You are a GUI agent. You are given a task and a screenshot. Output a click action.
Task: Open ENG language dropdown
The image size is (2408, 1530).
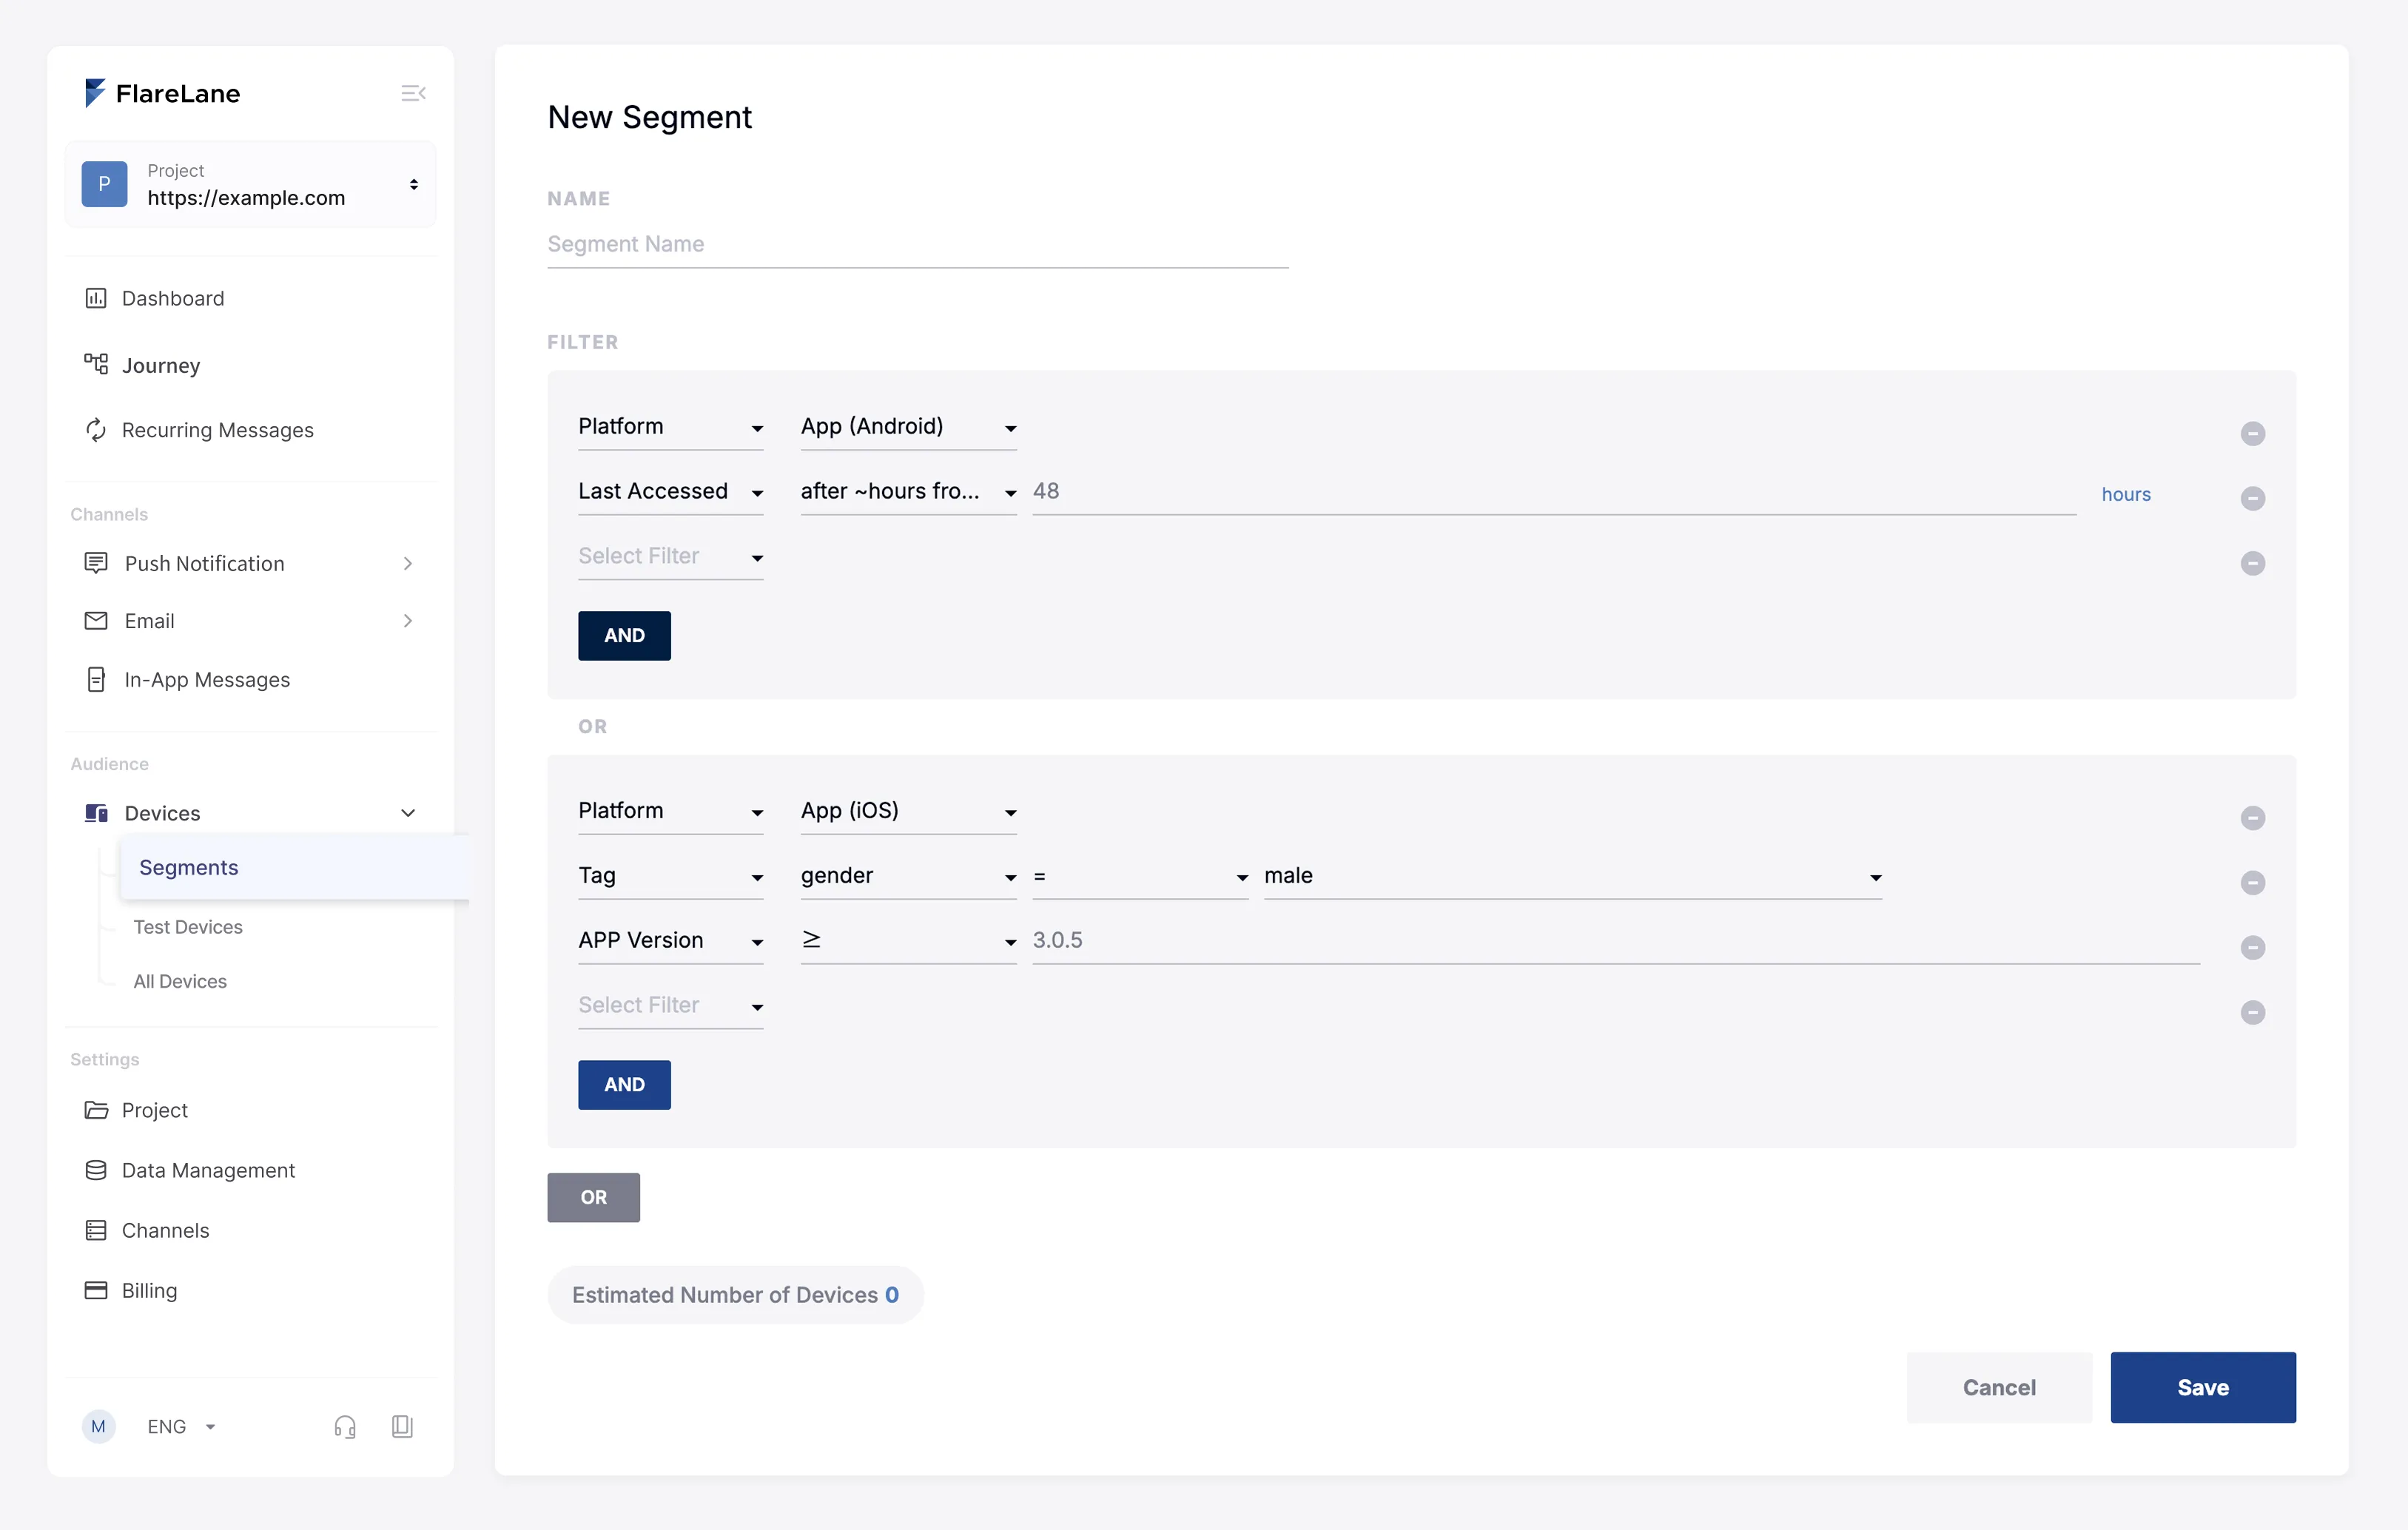(x=181, y=1427)
